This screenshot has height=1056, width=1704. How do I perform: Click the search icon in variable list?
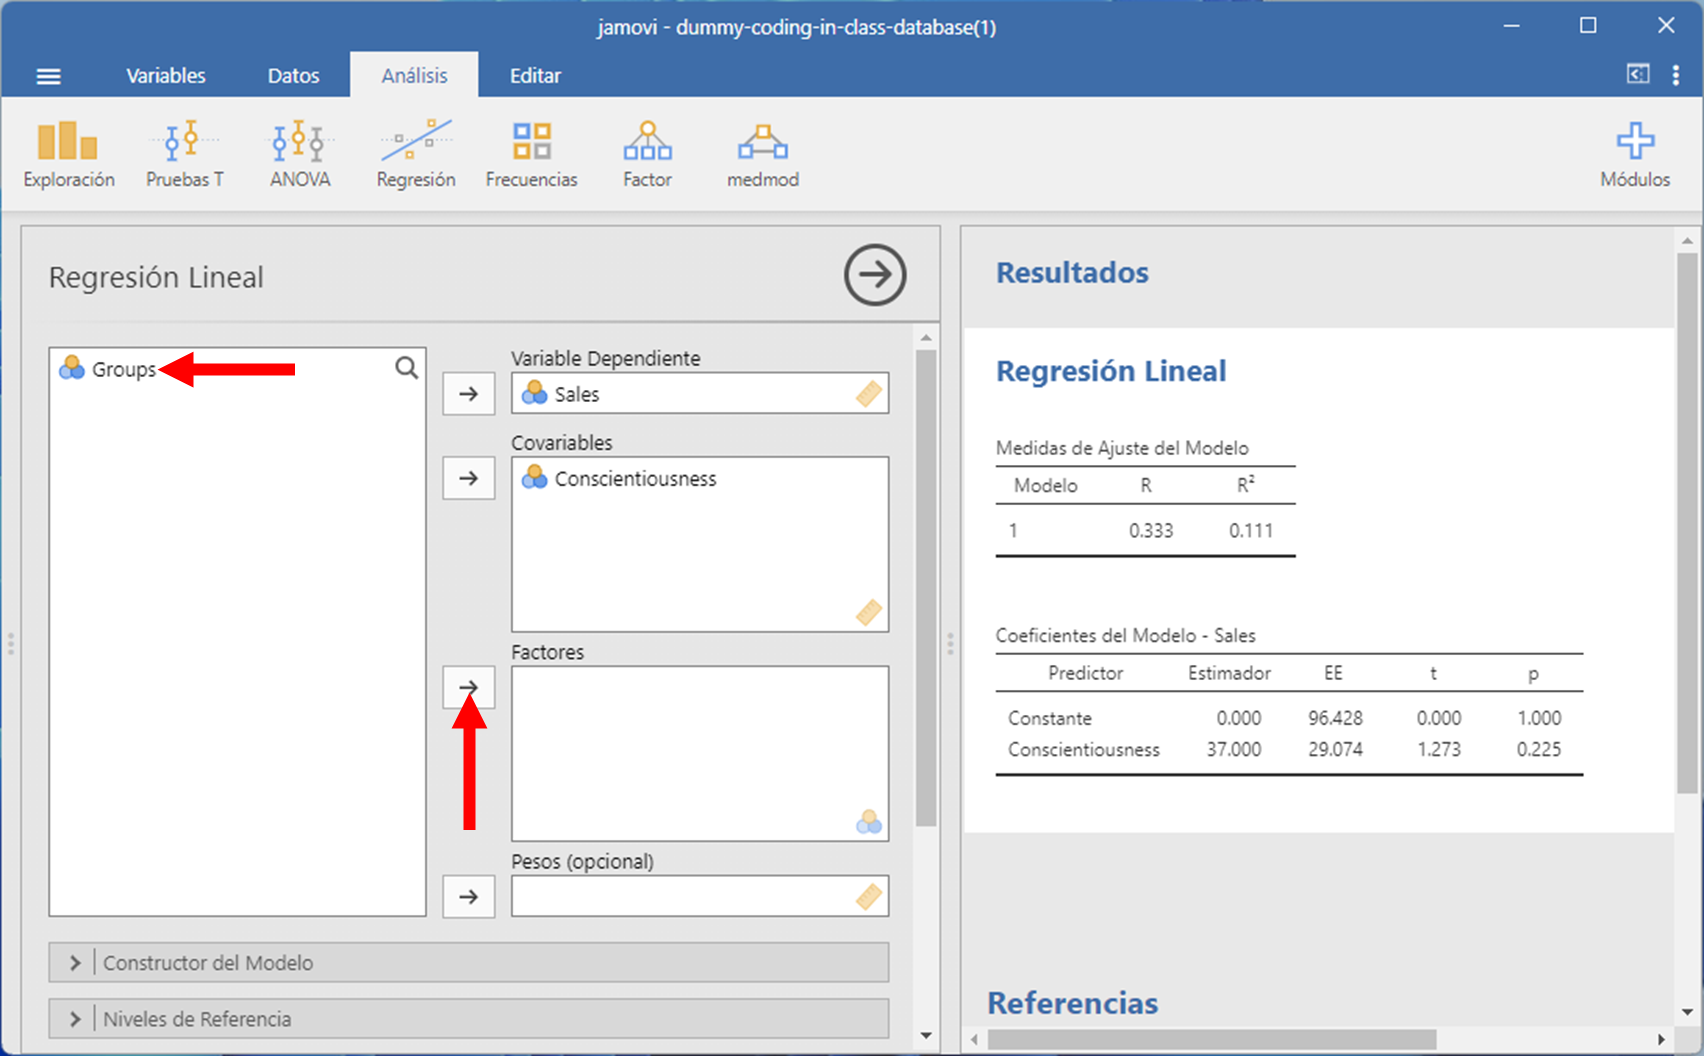point(406,368)
